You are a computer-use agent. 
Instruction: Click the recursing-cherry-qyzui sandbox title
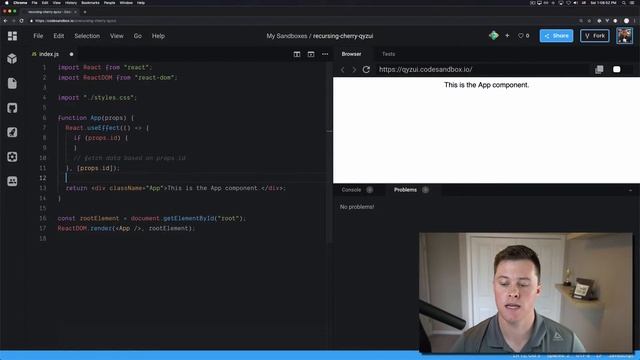pyautogui.click(x=343, y=36)
